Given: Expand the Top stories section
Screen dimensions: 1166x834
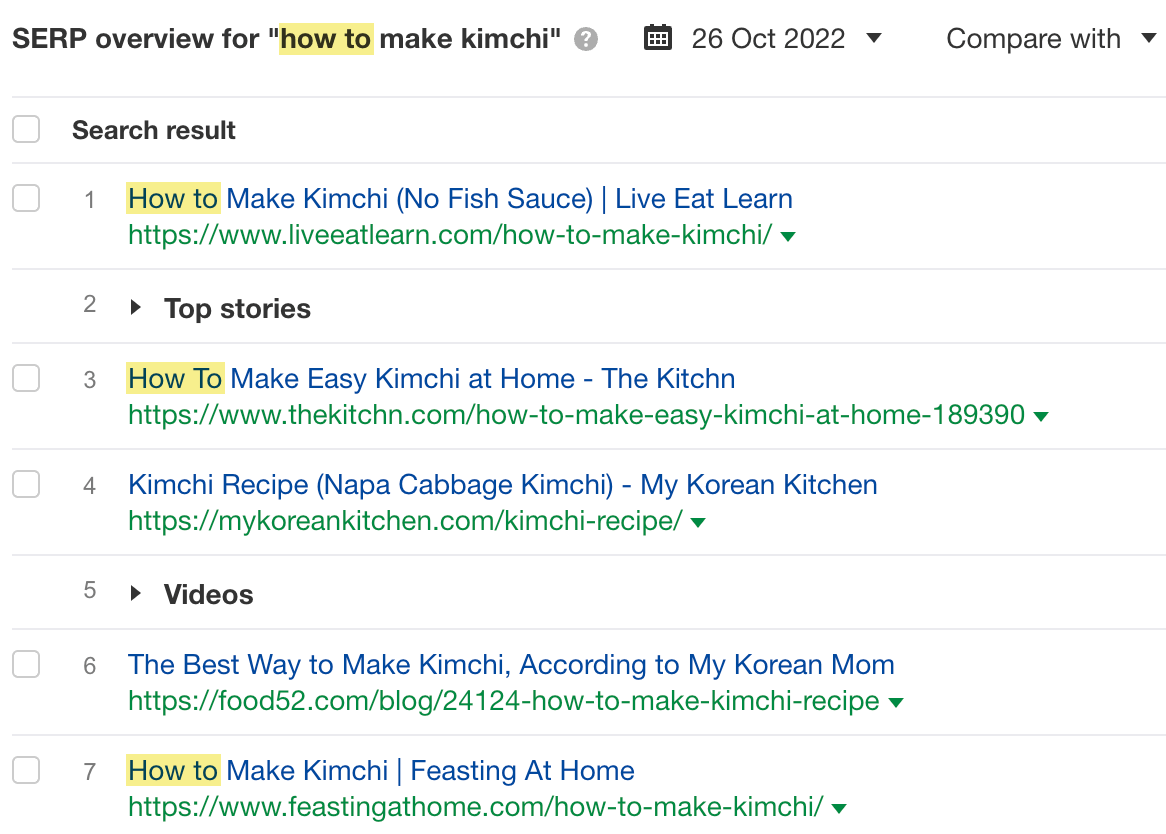Looking at the screenshot, I should (136, 307).
